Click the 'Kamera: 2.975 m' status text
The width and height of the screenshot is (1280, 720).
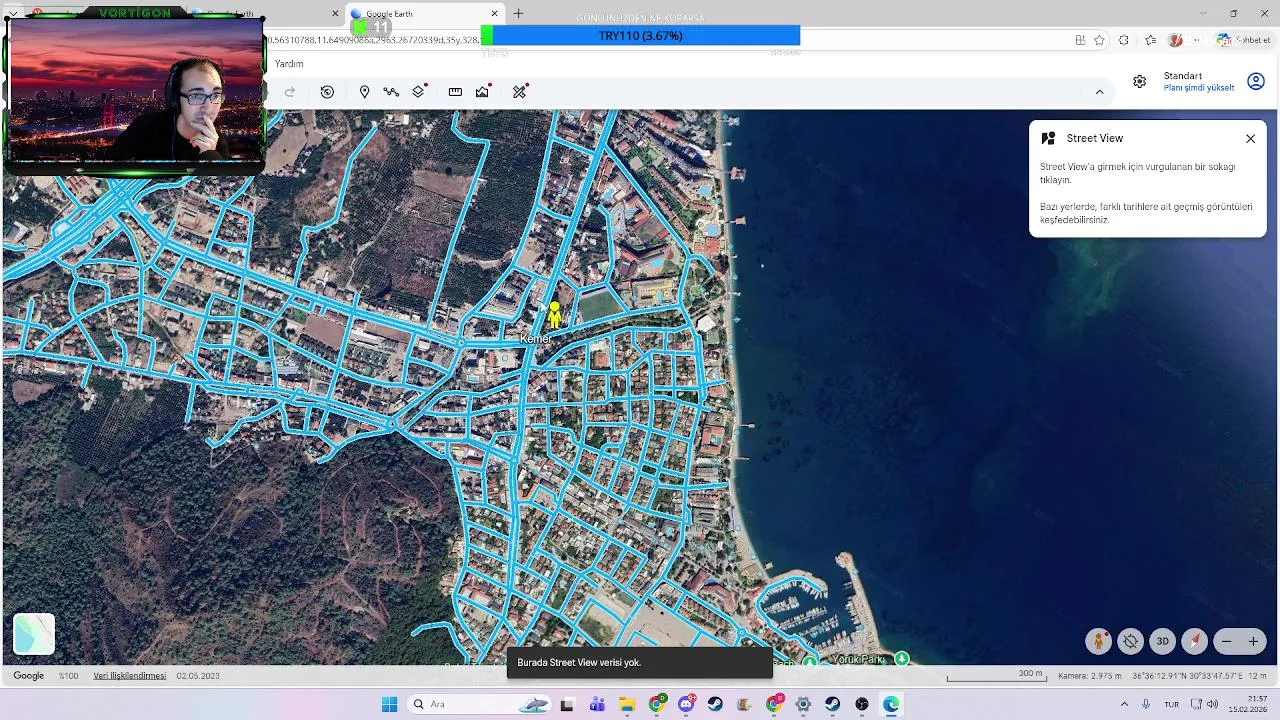coord(1090,676)
